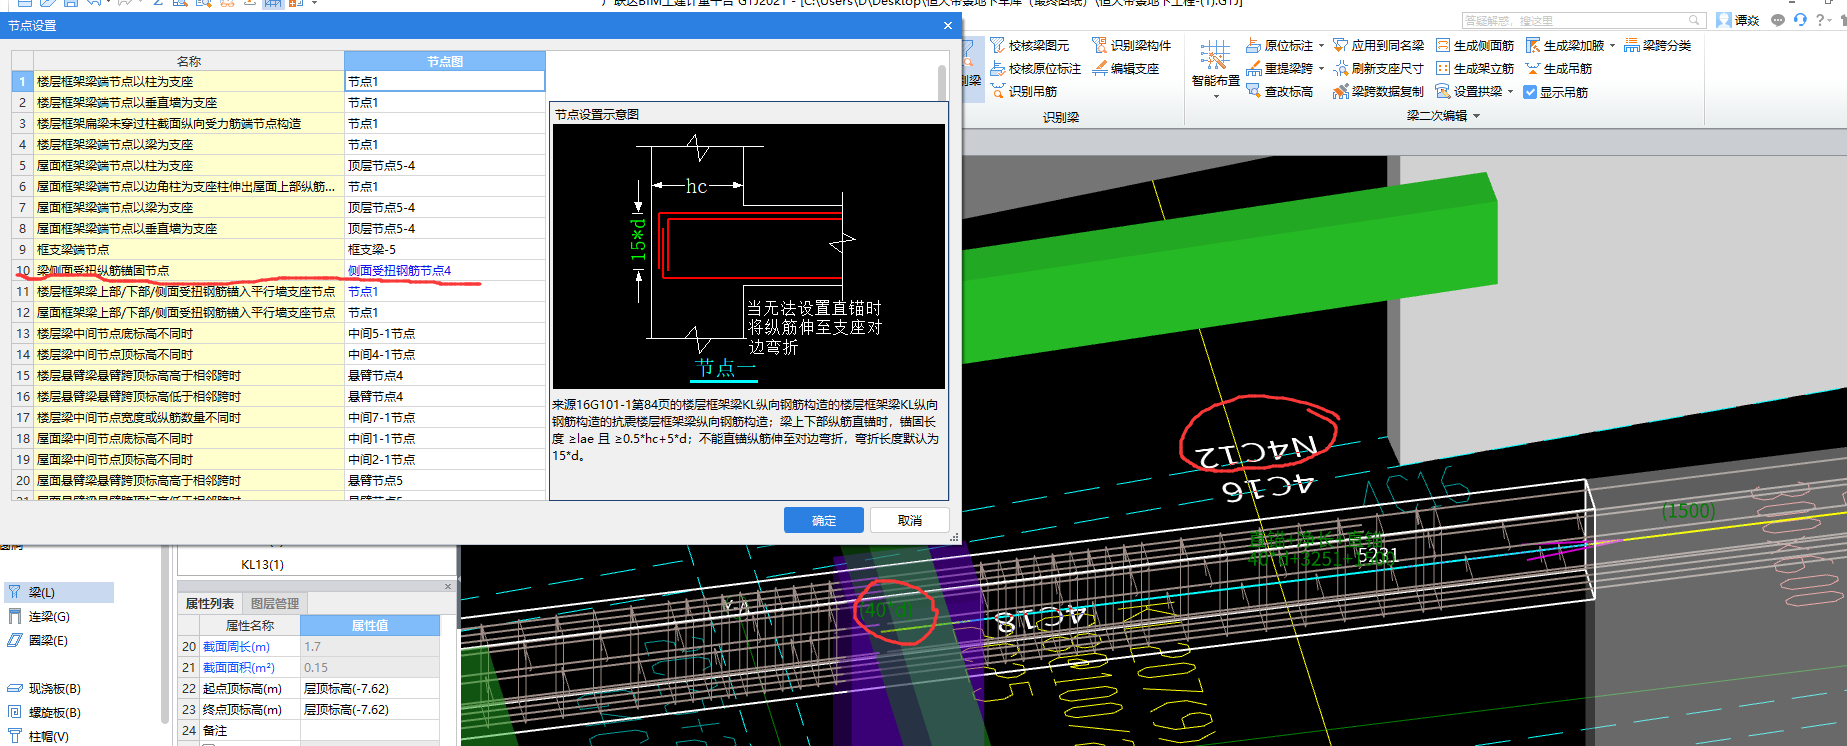The width and height of the screenshot is (1847, 746).
Task: Click the 编辑支座 tool
Action: point(1125,68)
